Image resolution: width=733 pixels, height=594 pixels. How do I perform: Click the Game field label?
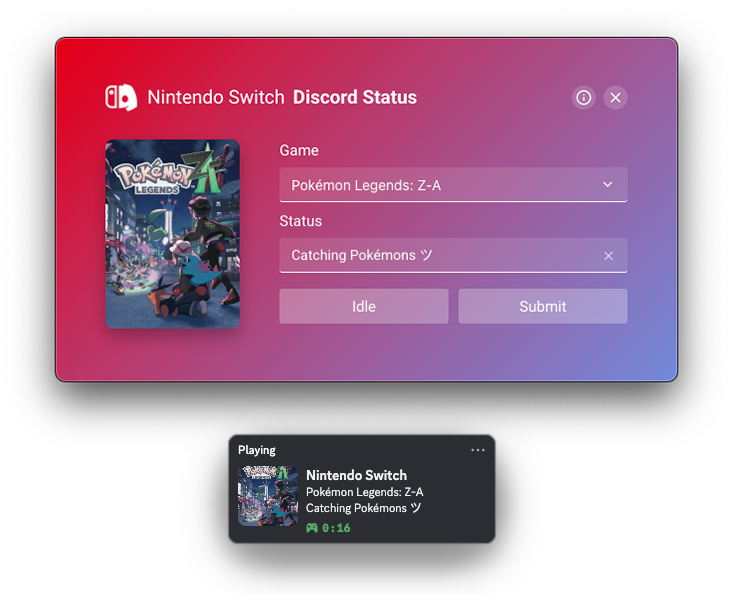[x=299, y=150]
